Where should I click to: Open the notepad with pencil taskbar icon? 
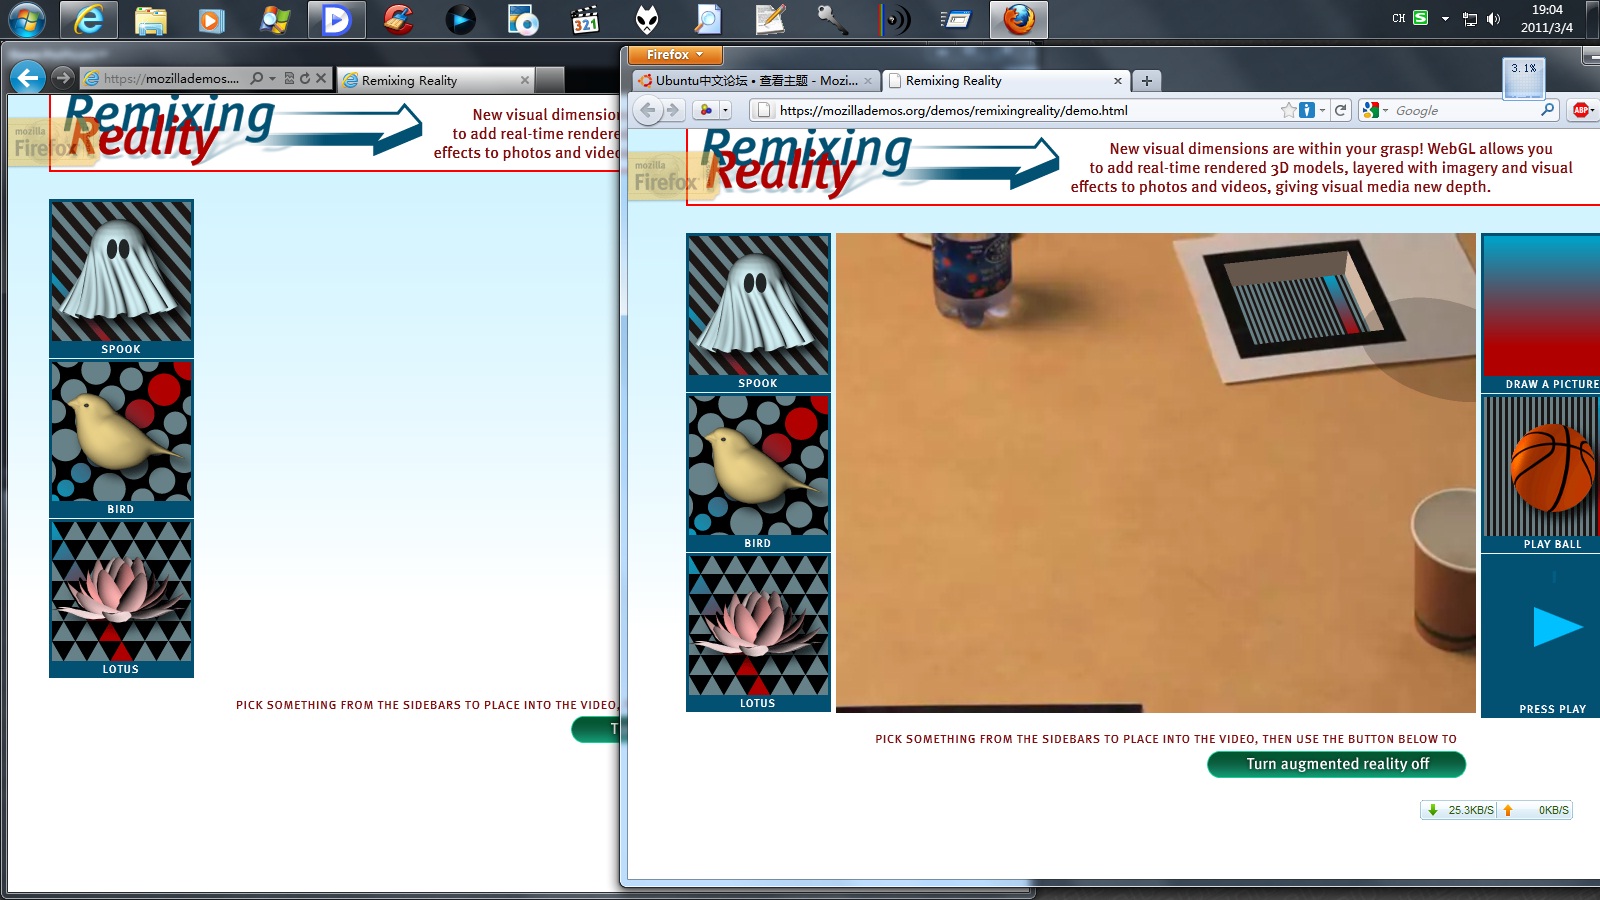(770, 19)
